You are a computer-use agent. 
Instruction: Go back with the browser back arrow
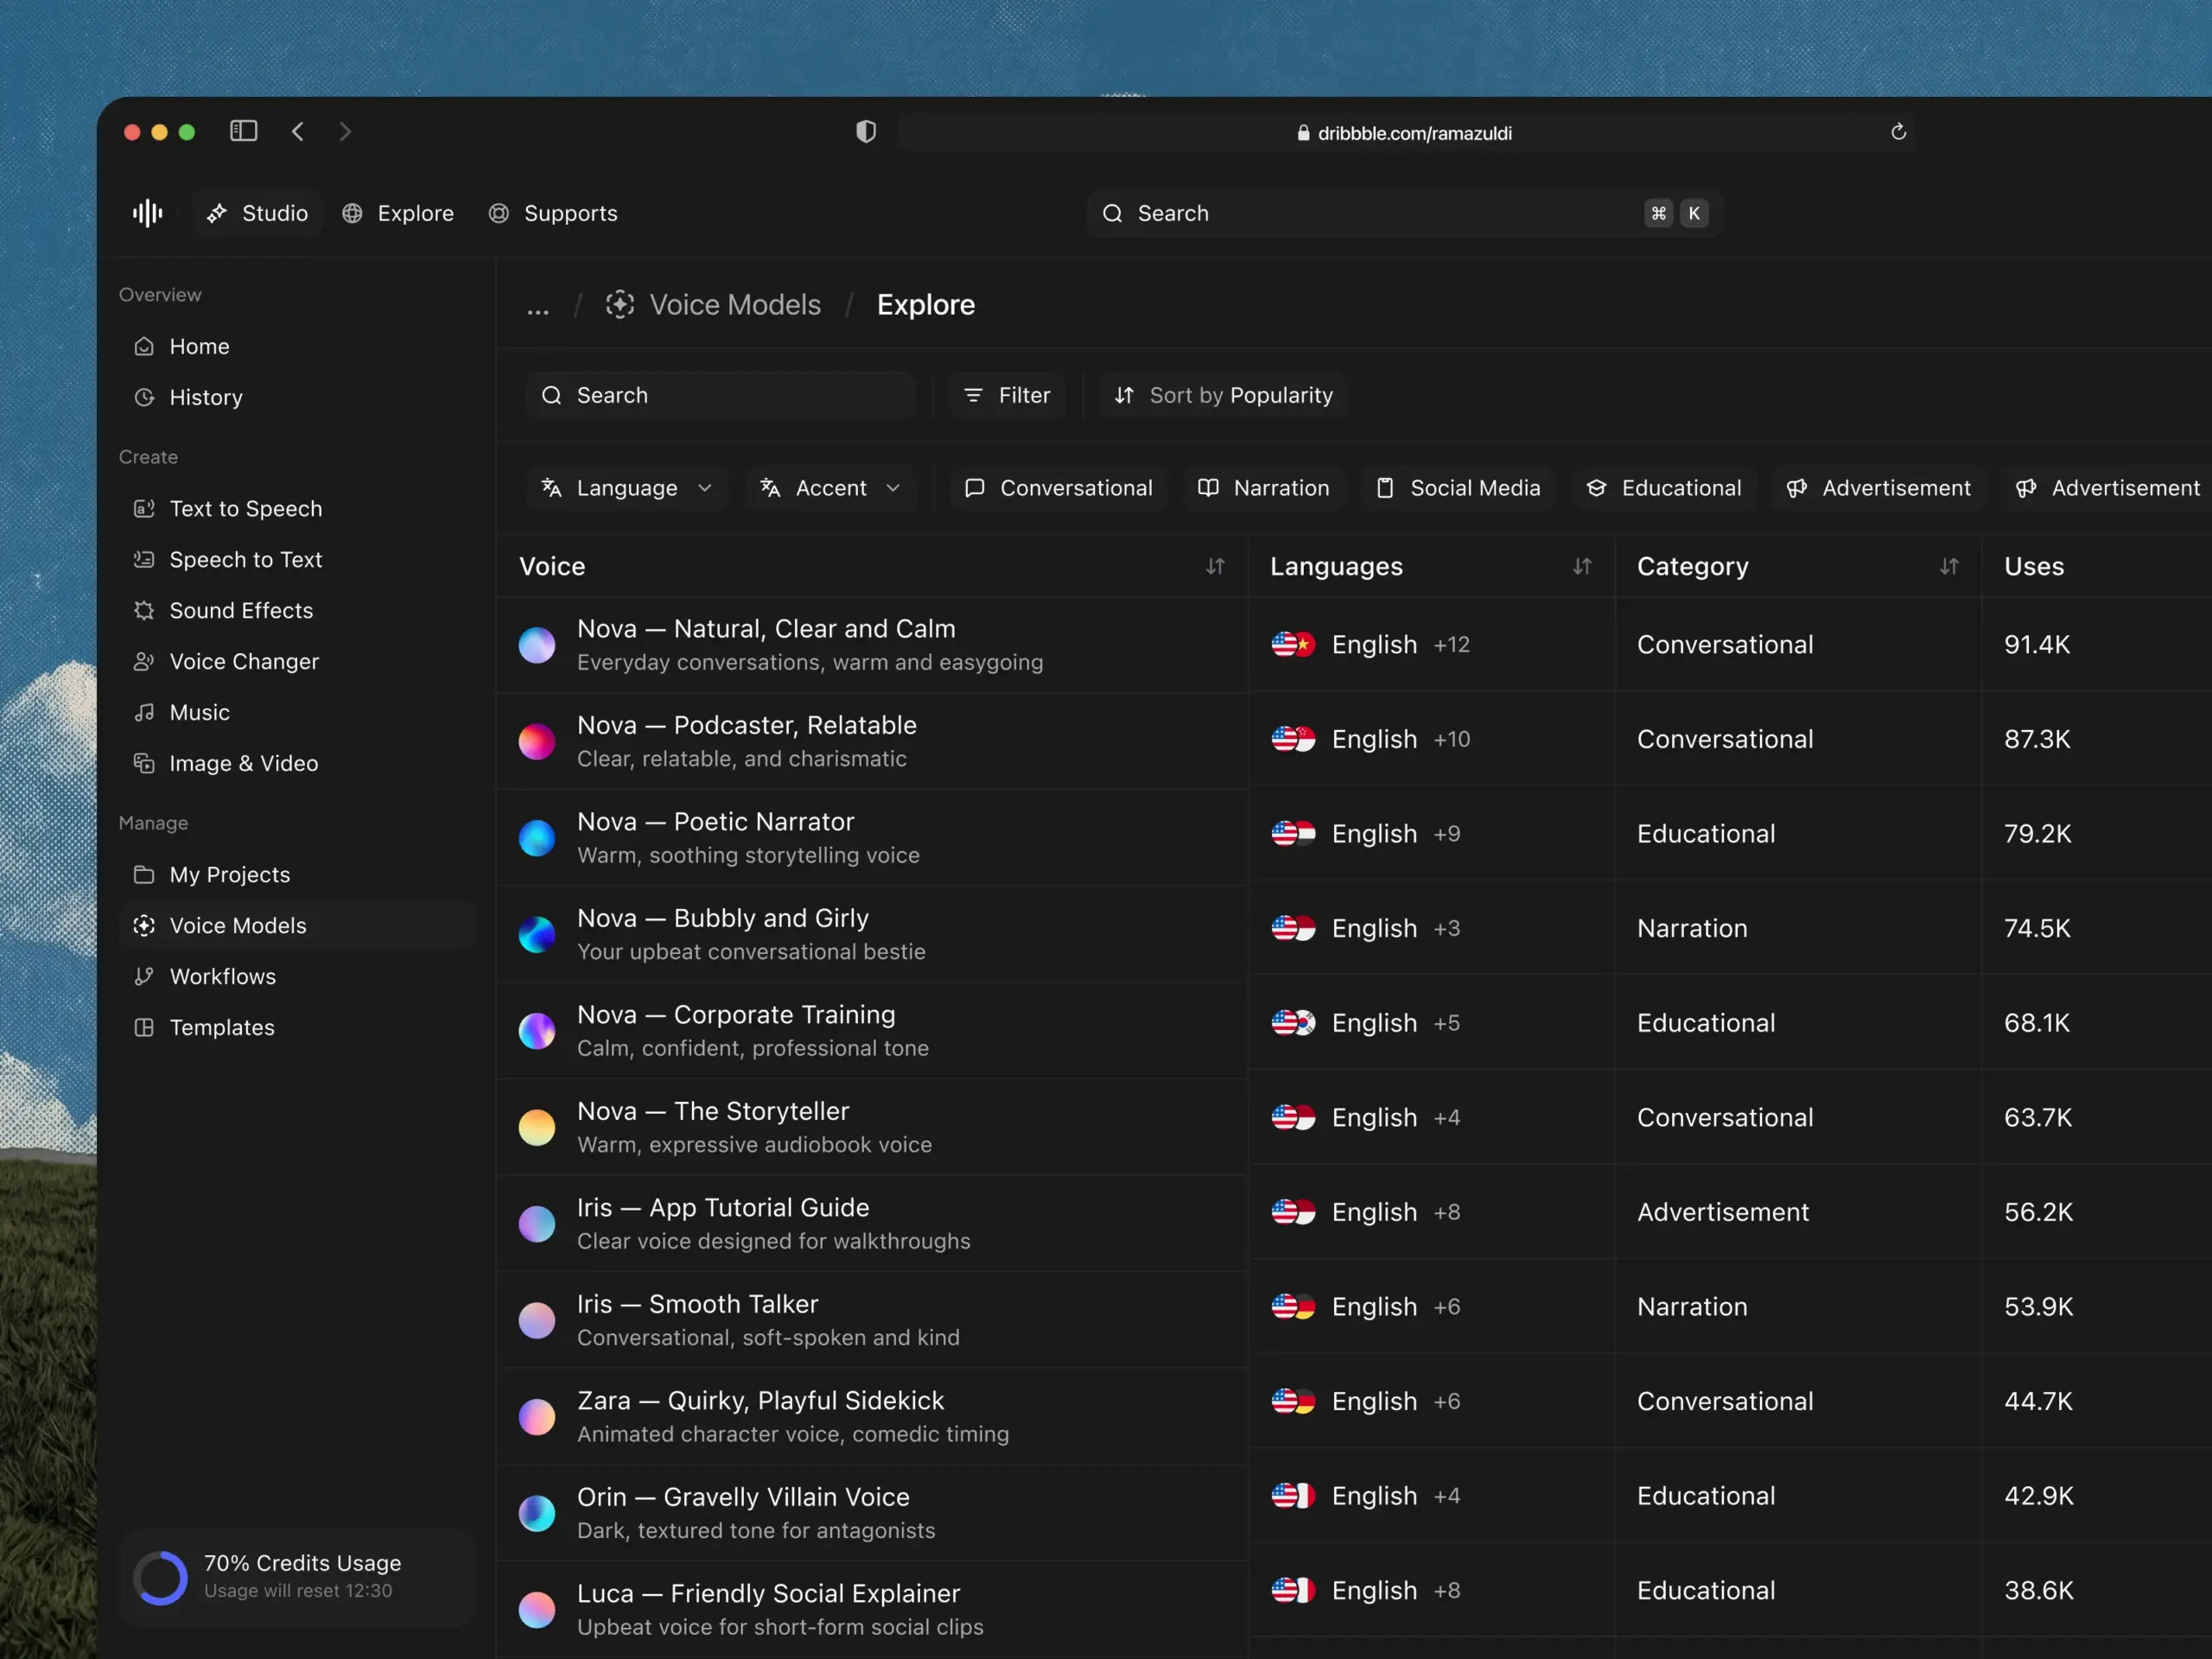pos(298,131)
